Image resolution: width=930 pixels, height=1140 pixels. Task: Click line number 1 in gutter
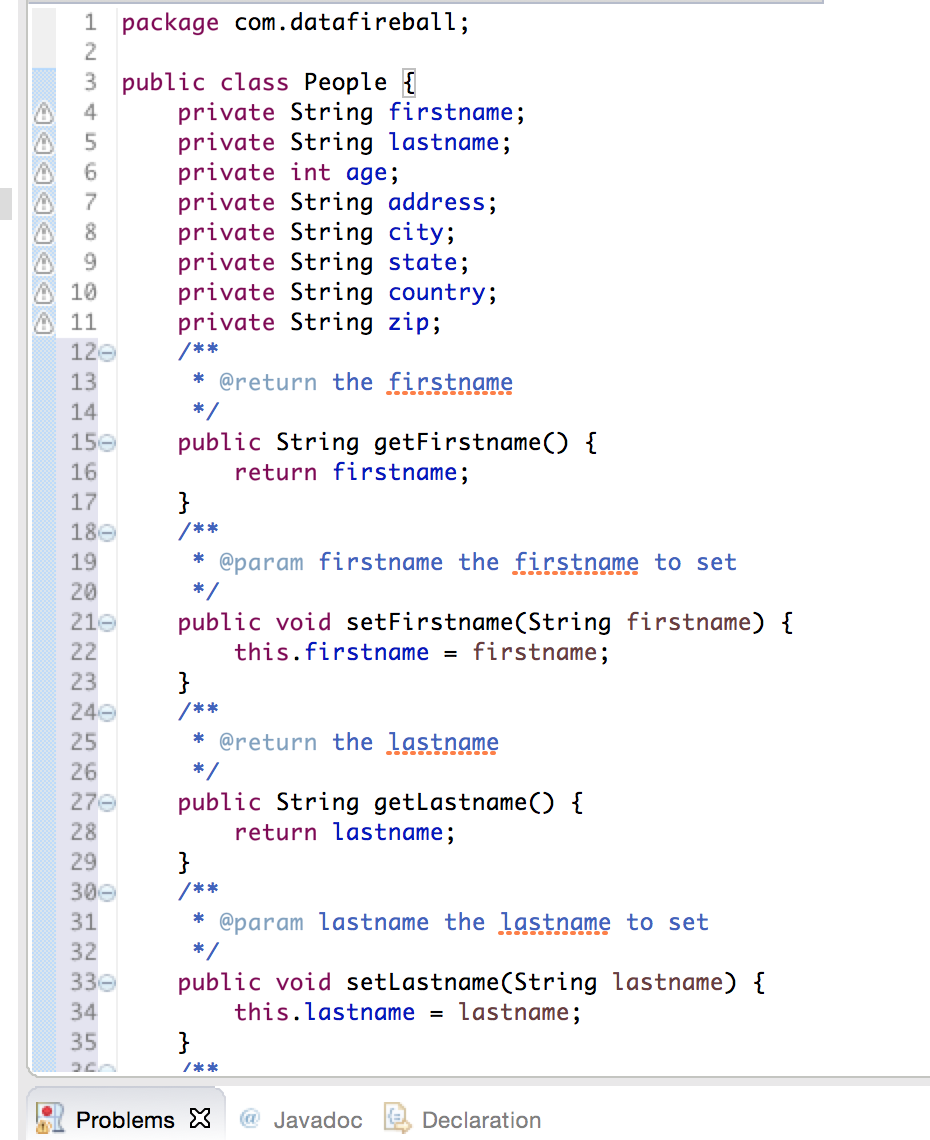click(x=90, y=23)
